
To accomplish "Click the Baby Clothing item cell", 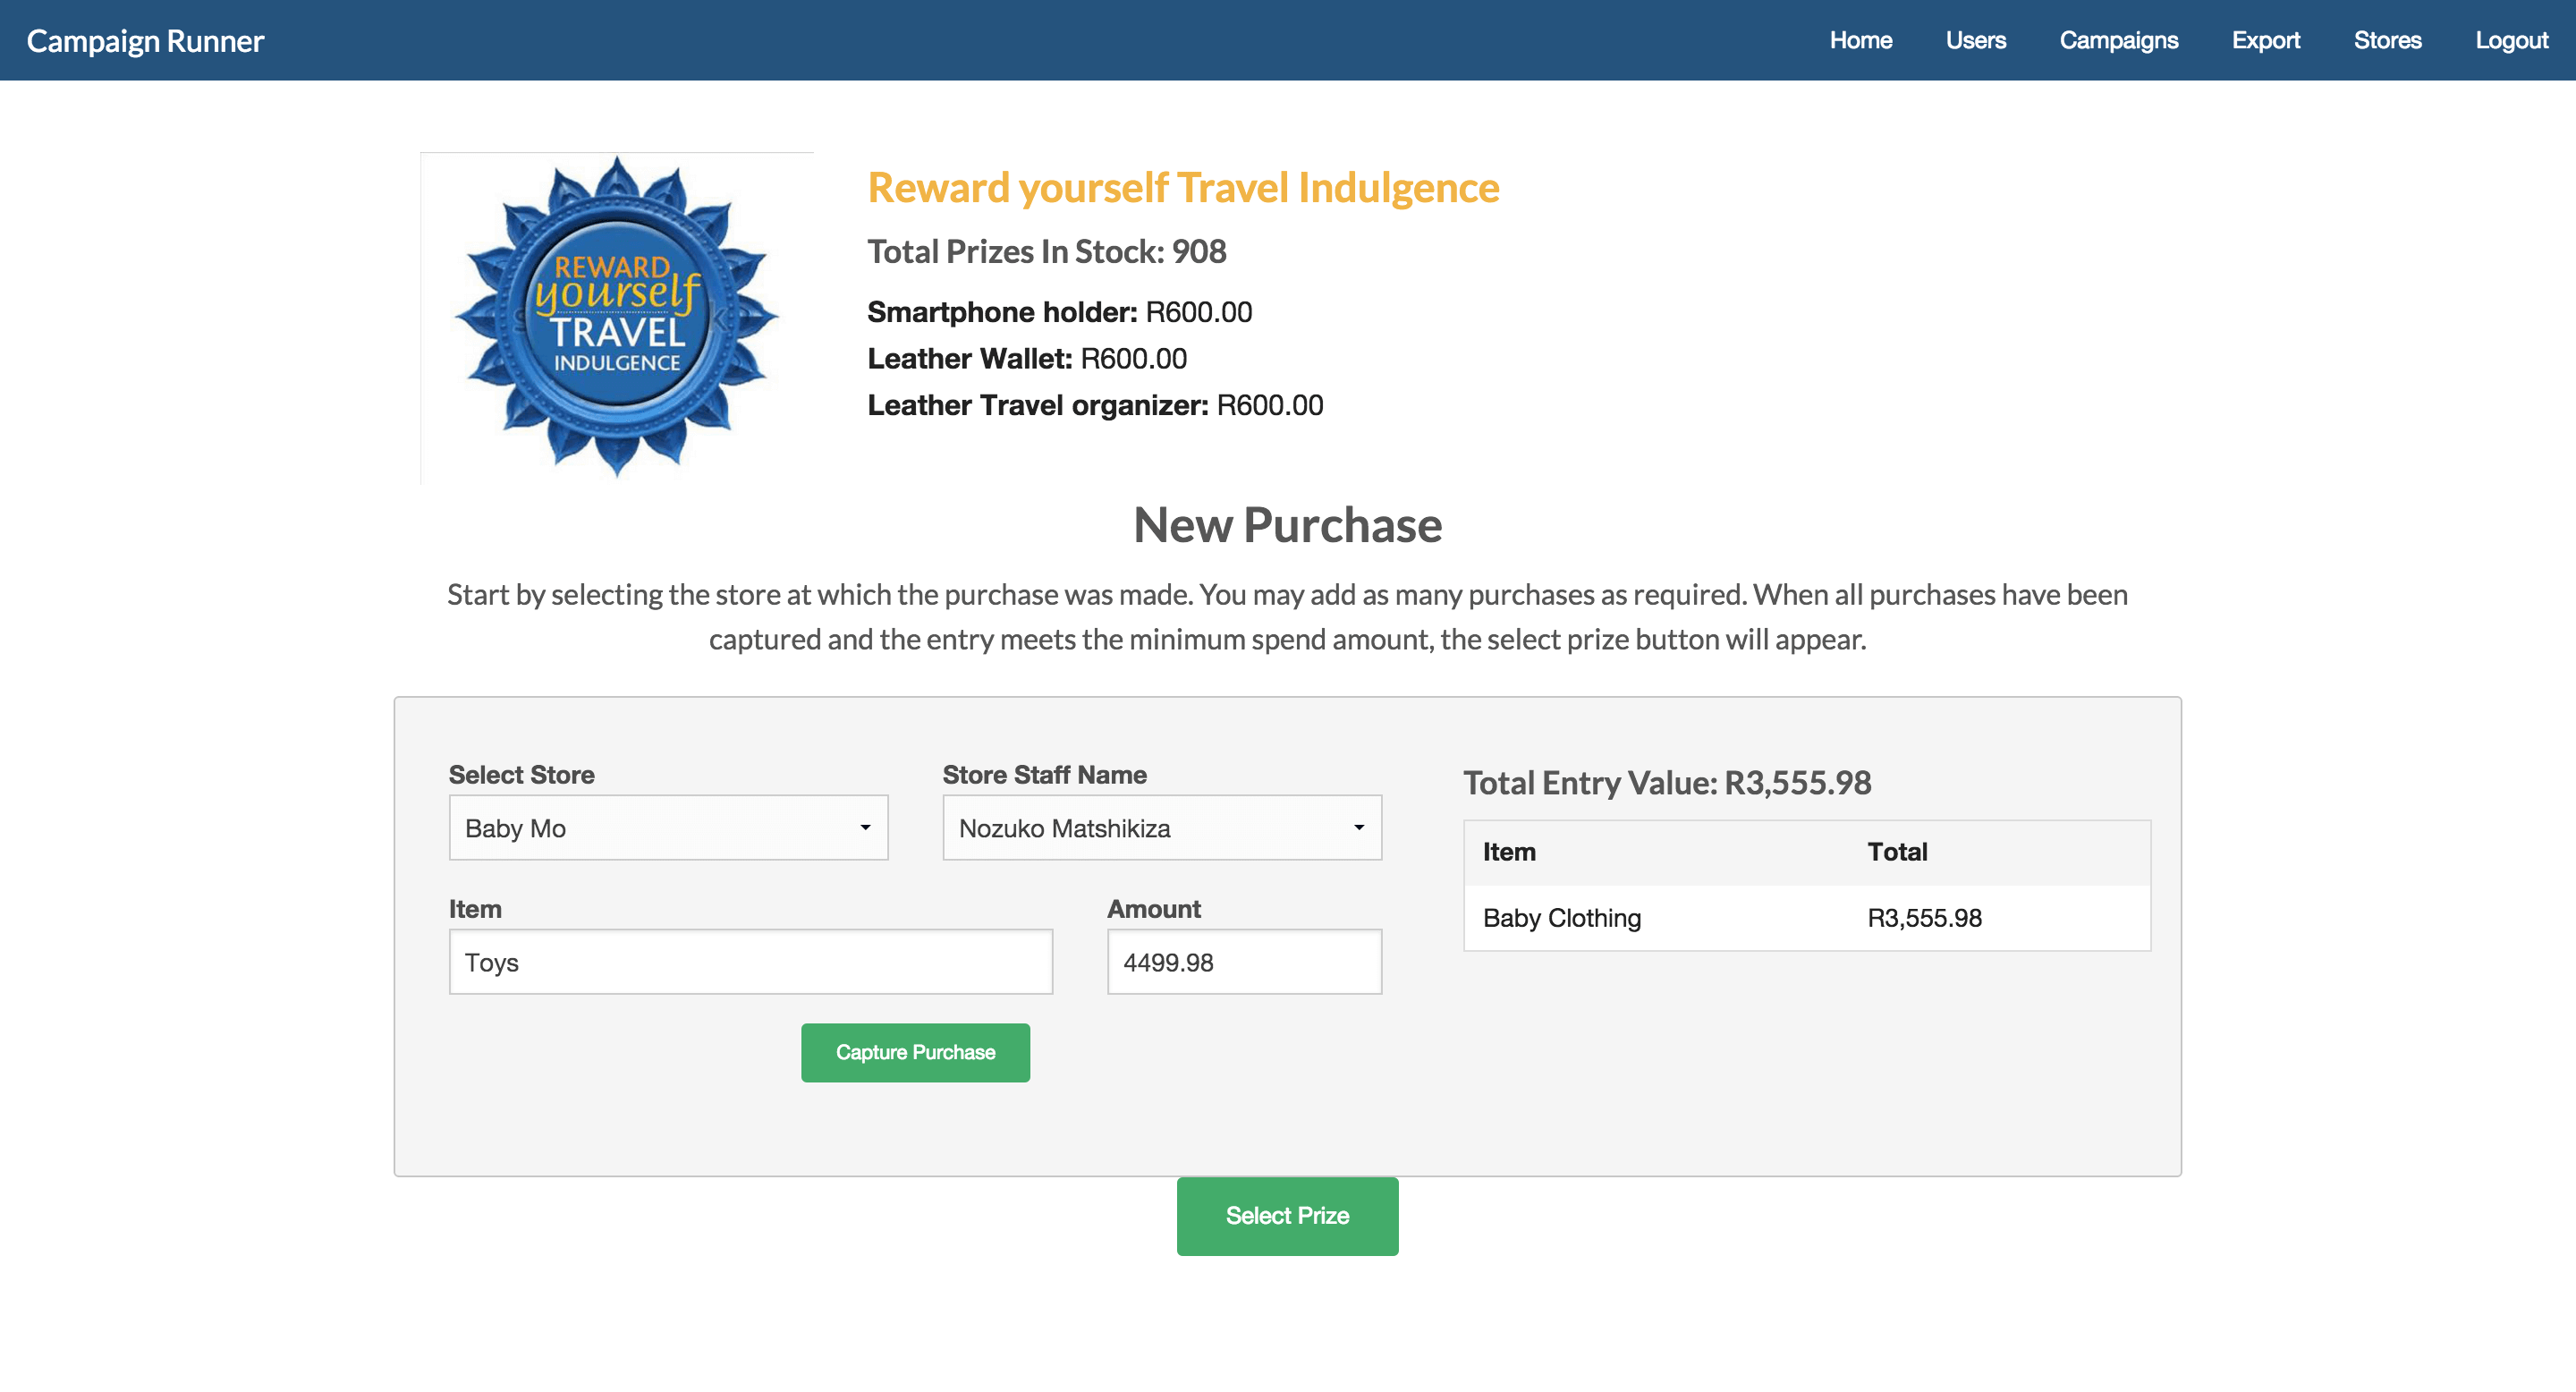I will pyautogui.click(x=1562, y=918).
